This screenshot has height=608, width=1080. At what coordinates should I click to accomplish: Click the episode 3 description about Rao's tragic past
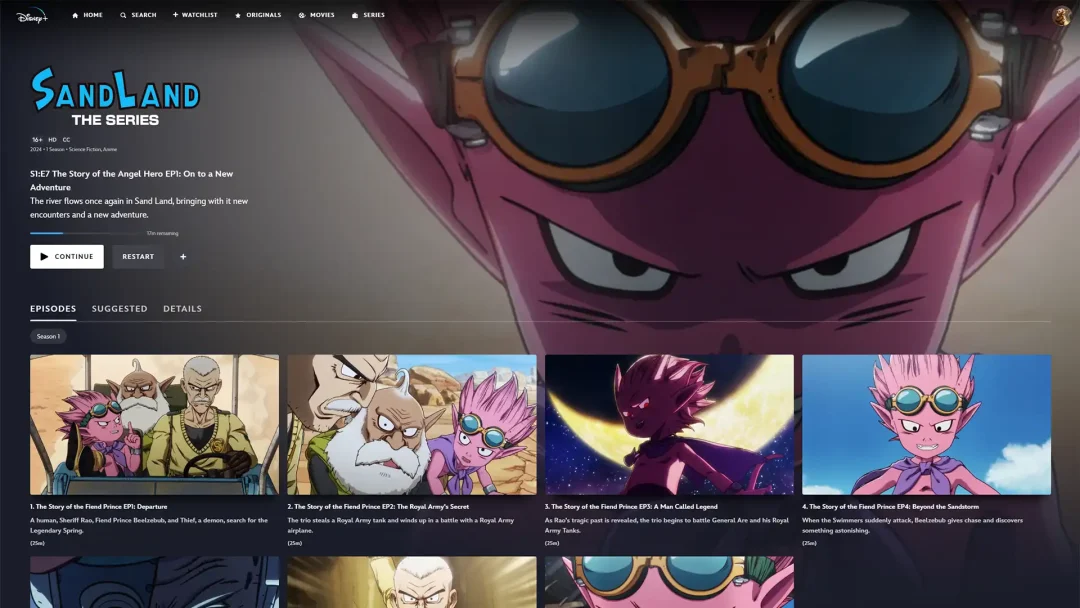pyautogui.click(x=667, y=525)
